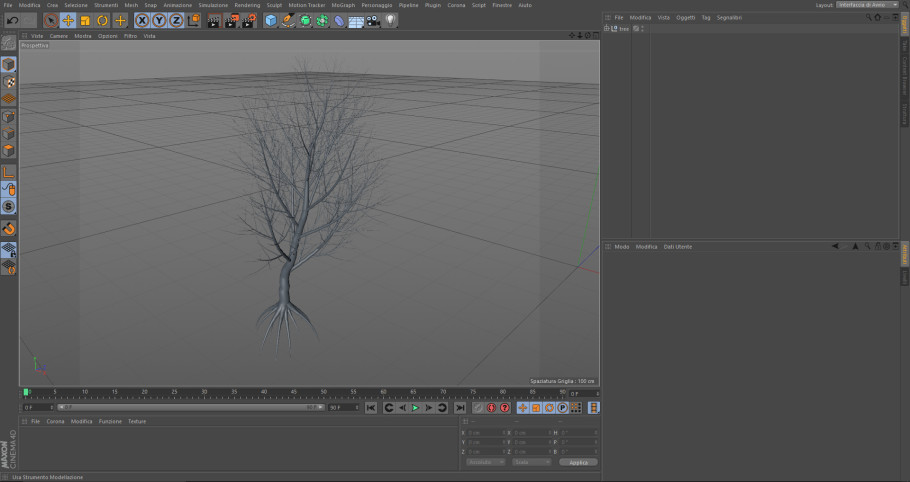Screen dimensions: 910x482
Task: Go to start of animation
Action: point(371,408)
